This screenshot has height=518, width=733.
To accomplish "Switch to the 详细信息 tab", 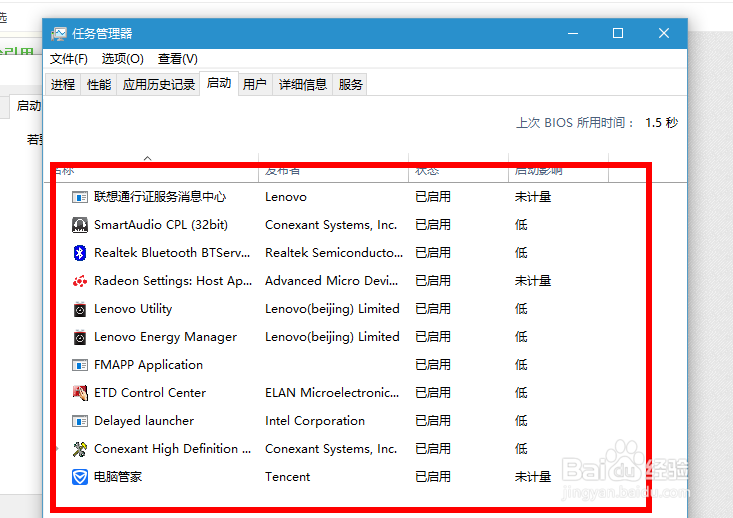I will [302, 85].
